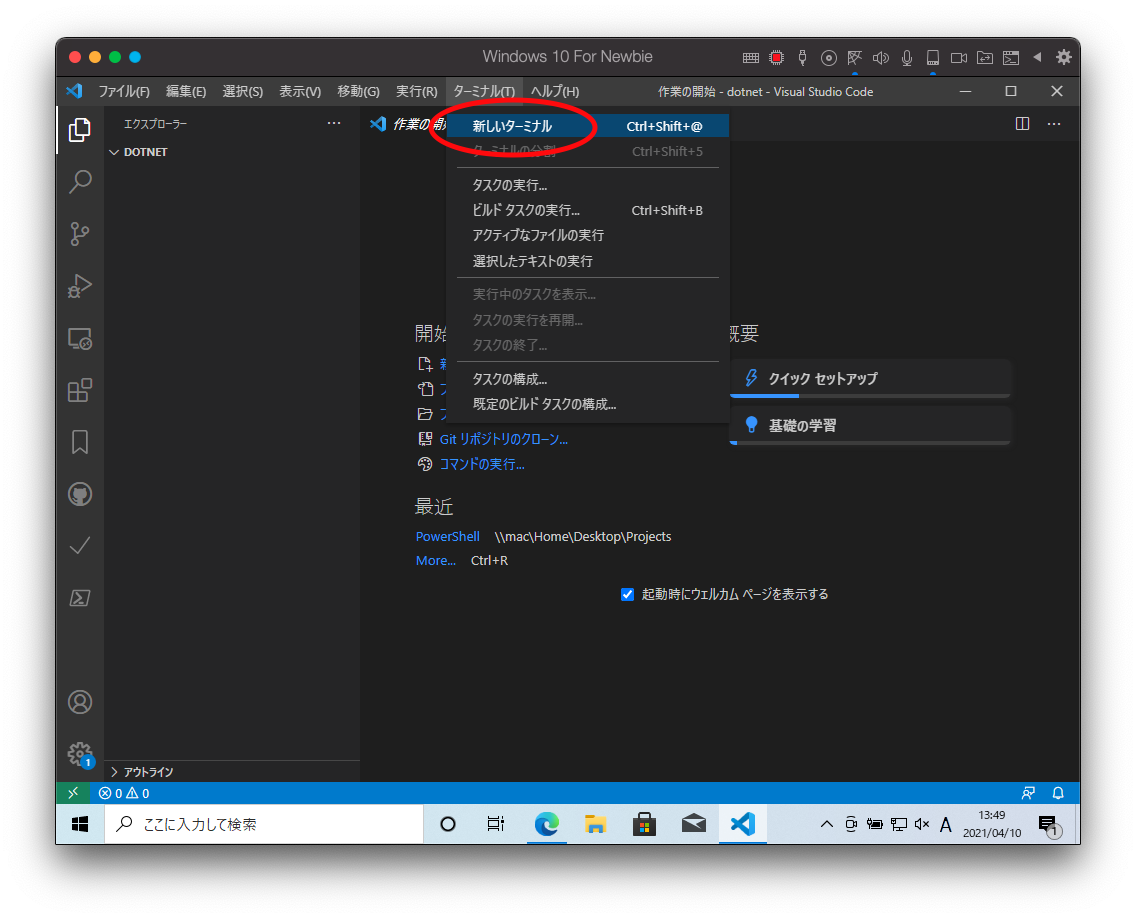Open the Accounts icon in the activity bar
This screenshot has width=1136, height=918.
[x=80, y=701]
